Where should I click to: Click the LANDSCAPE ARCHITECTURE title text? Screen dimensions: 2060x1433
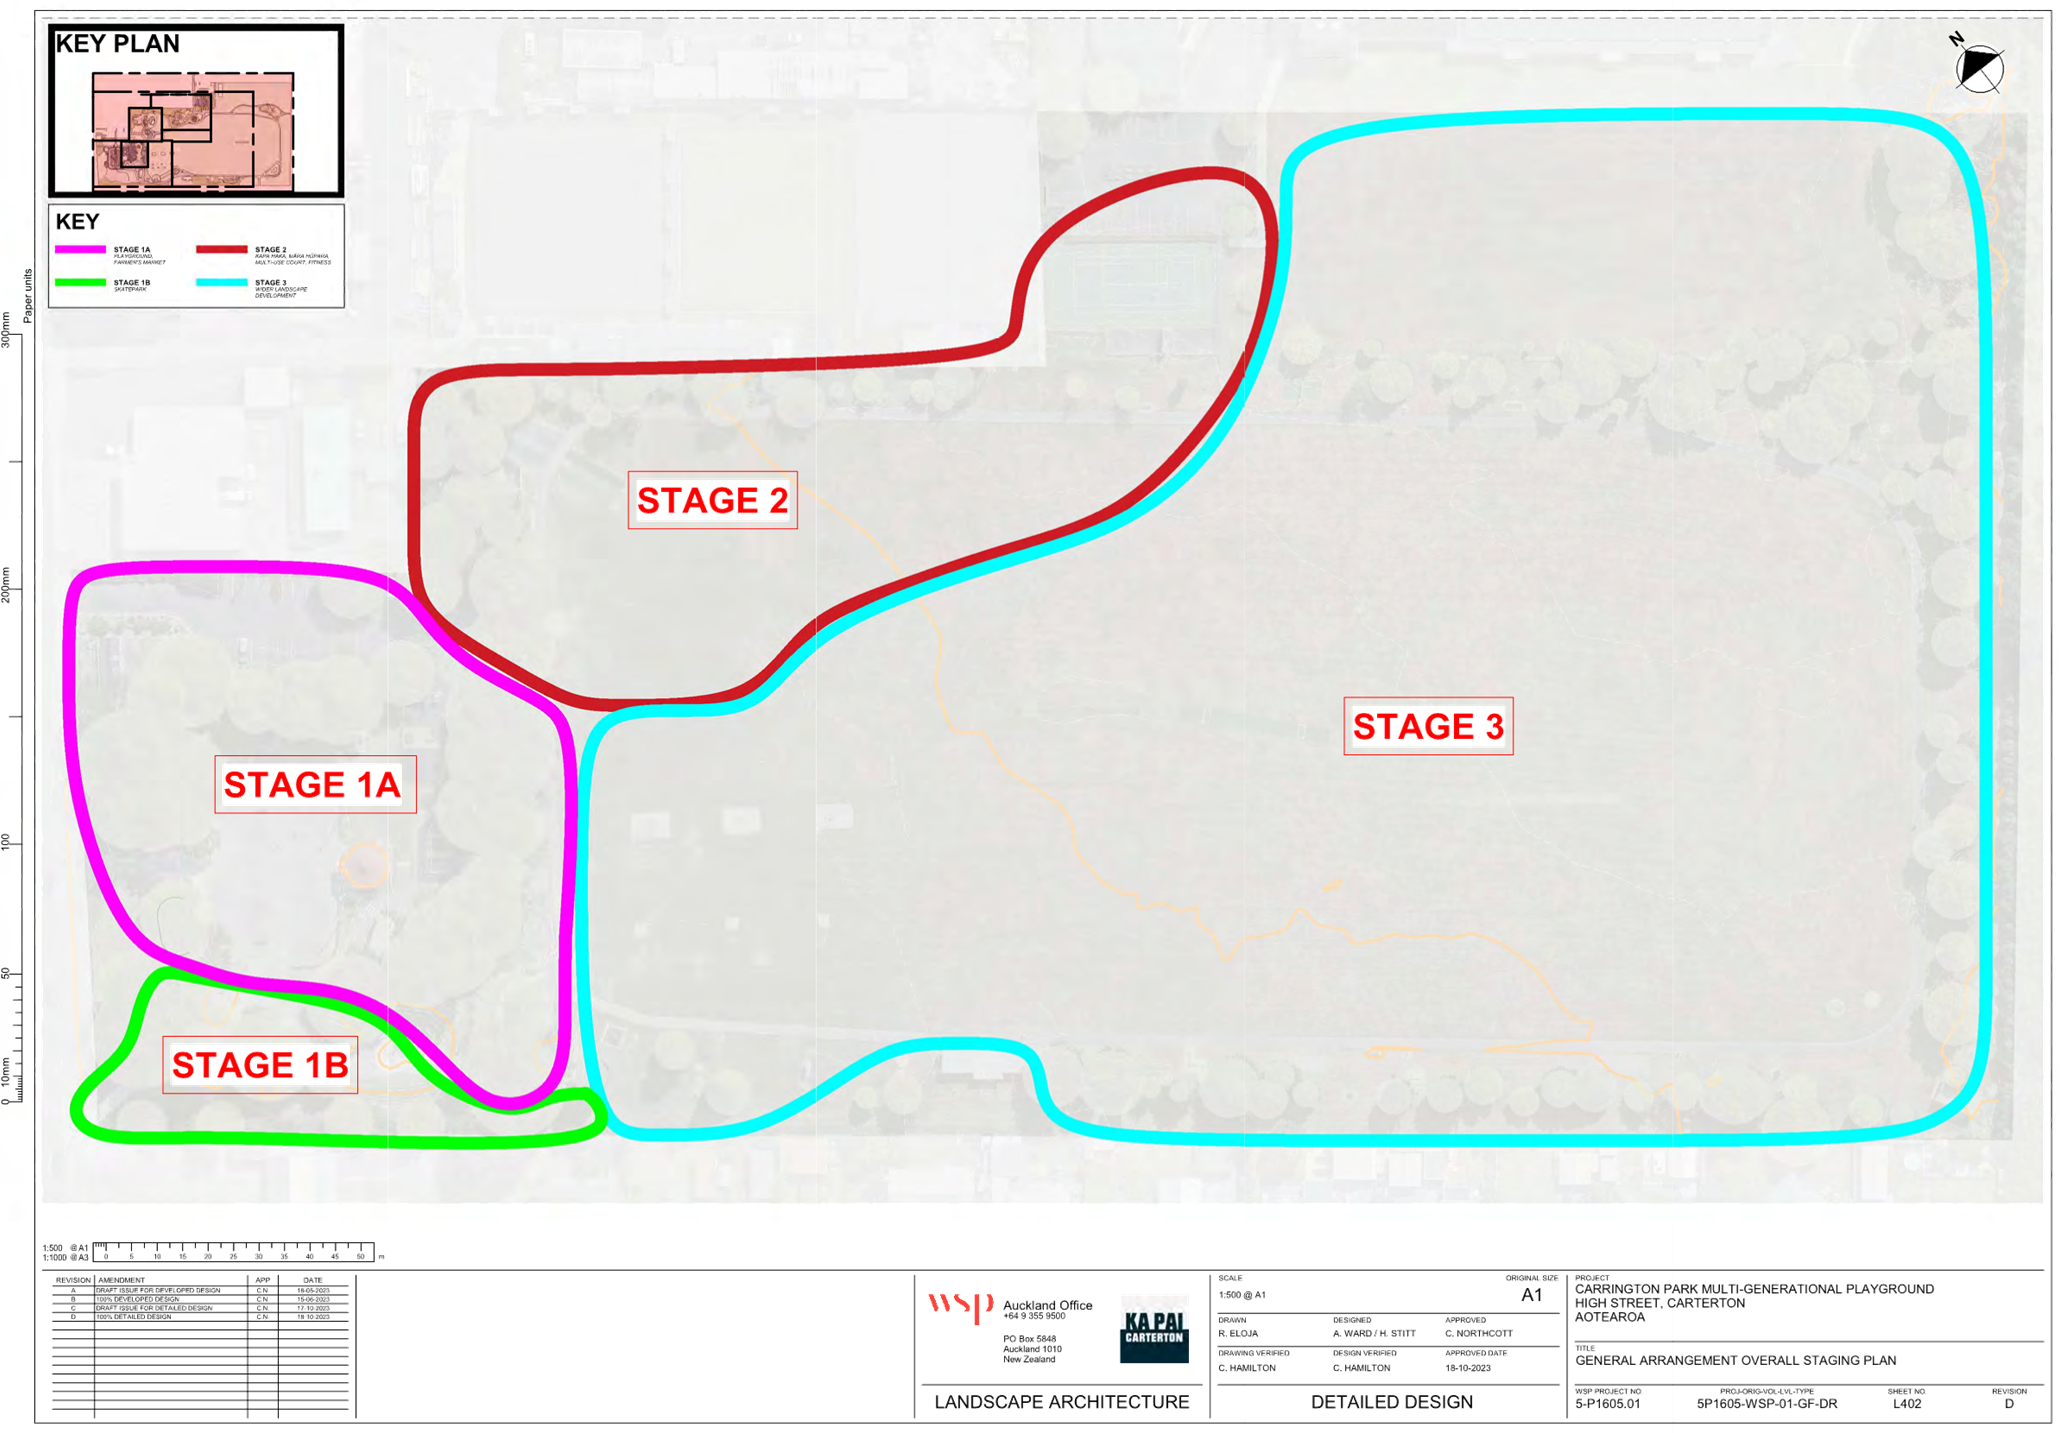1061,1402
